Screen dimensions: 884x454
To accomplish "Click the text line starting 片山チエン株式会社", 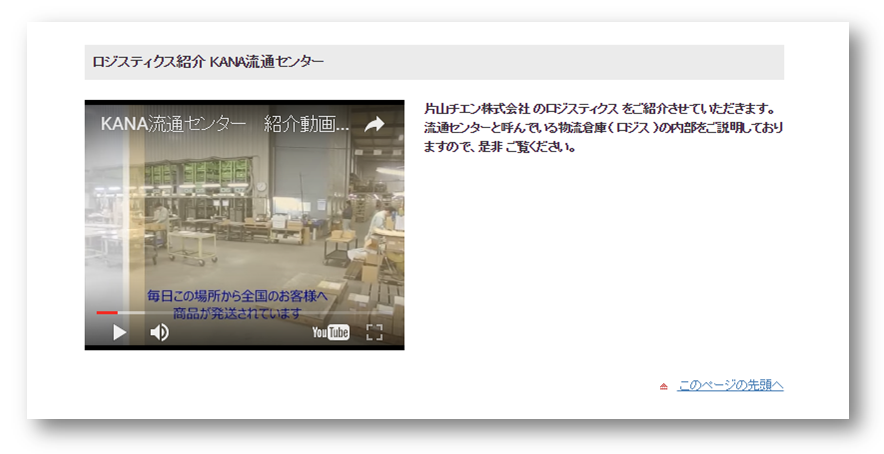I will click(x=600, y=108).
